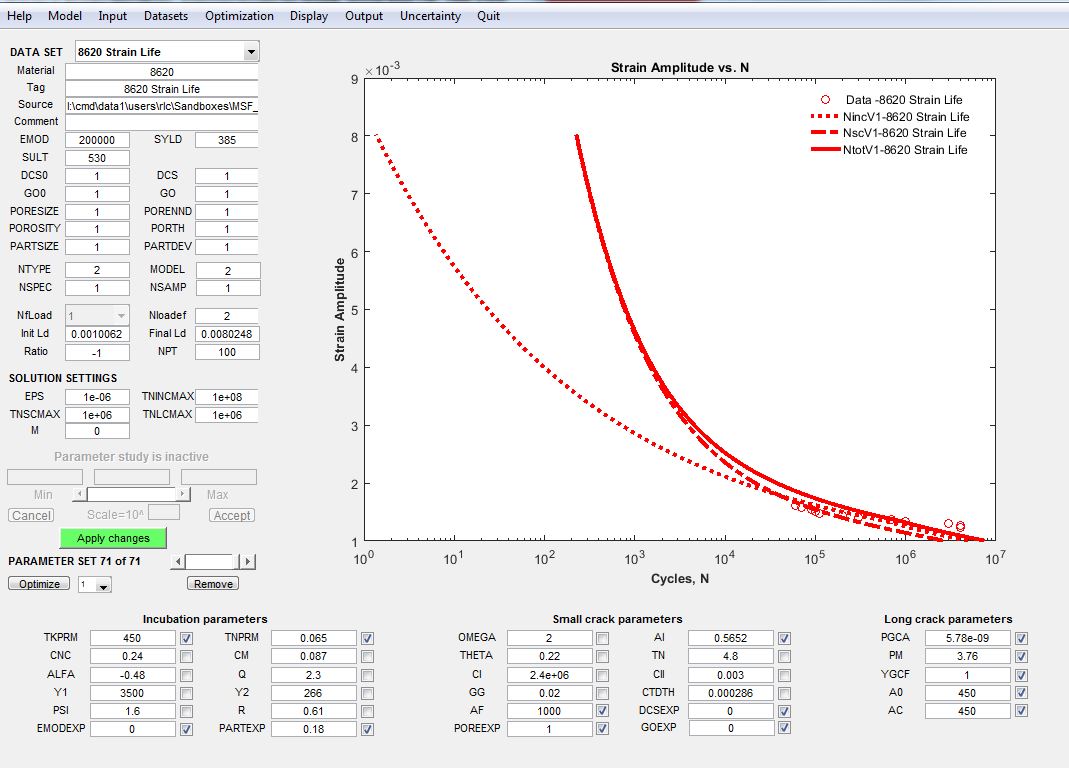Image resolution: width=1069 pixels, height=768 pixels.
Task: Click the Apply changes button
Action: click(113, 538)
